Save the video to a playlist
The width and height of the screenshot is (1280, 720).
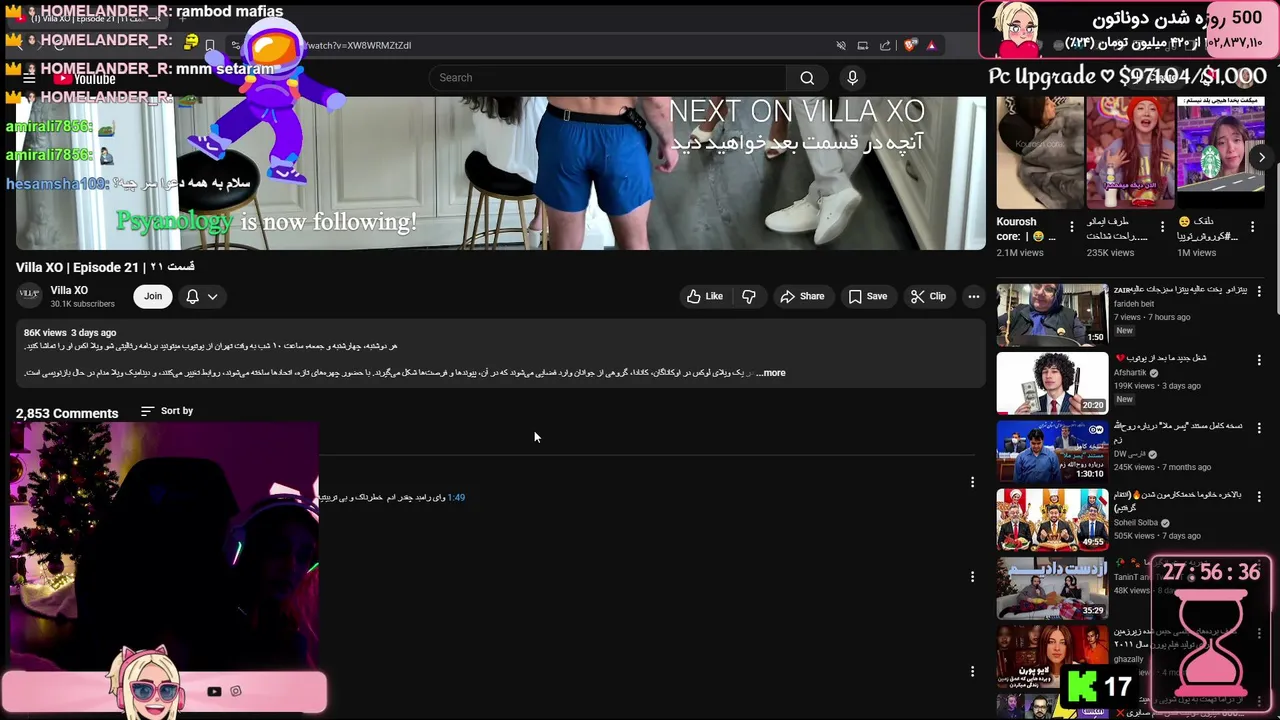(868, 296)
